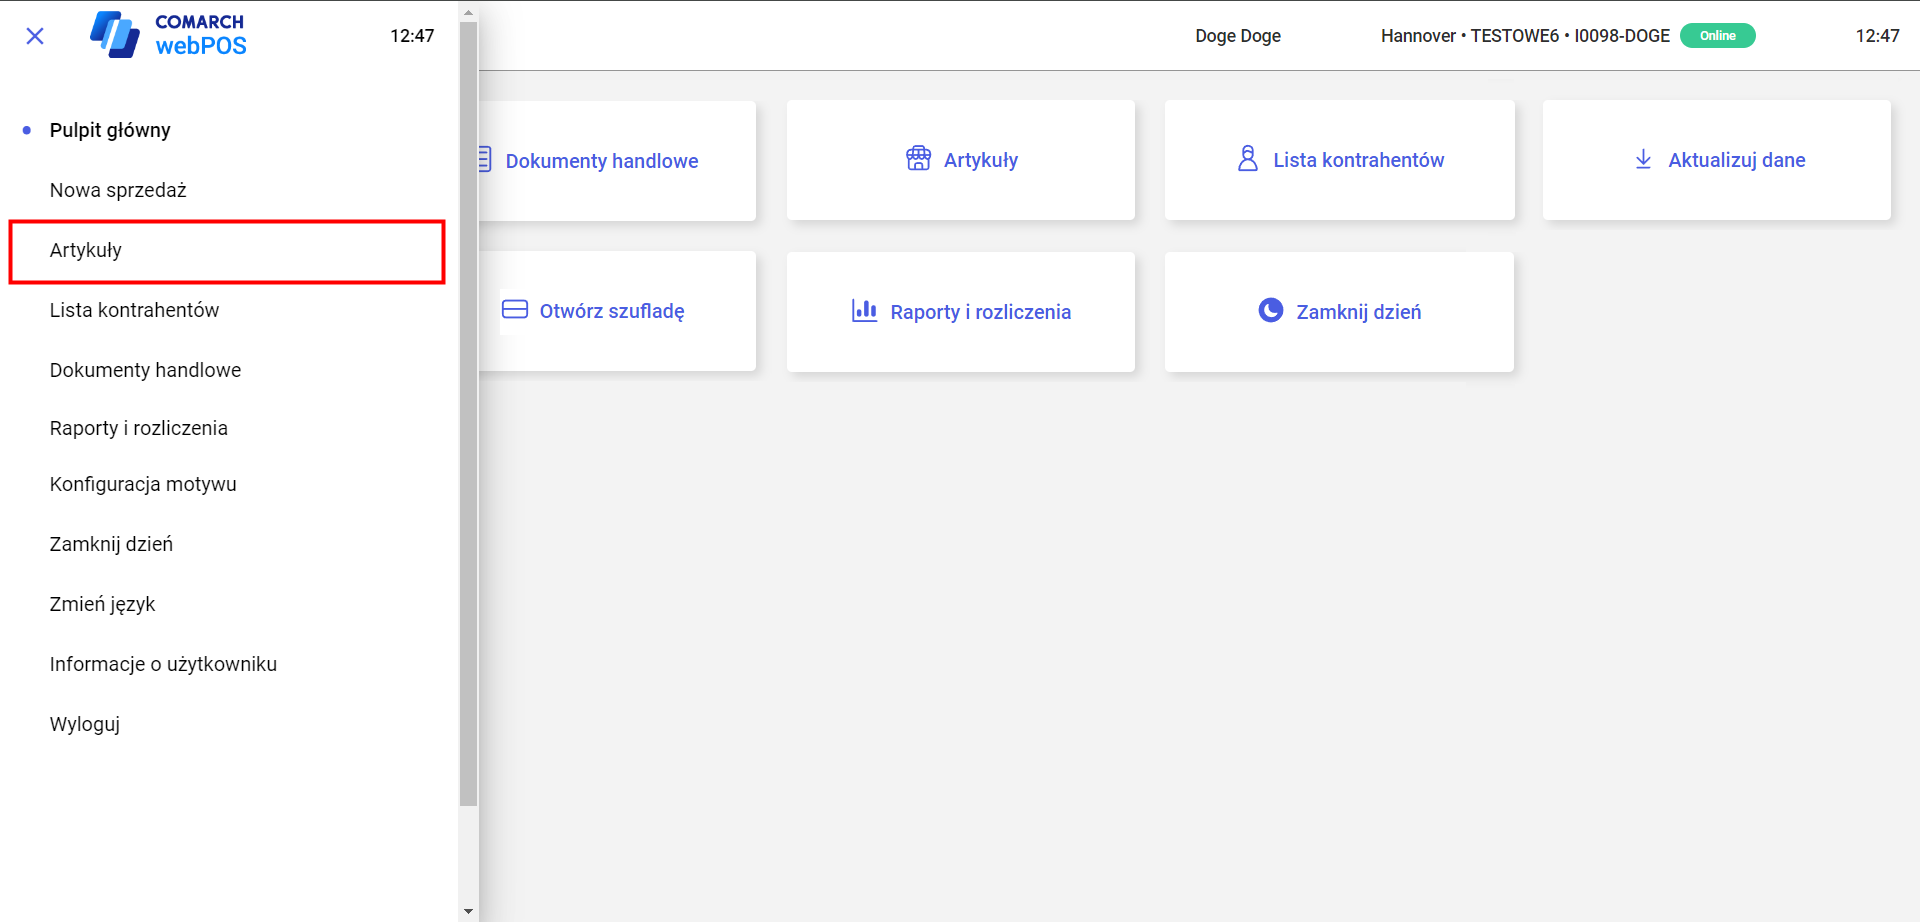Open Informacje o użytkowniku menu entry

click(x=163, y=664)
